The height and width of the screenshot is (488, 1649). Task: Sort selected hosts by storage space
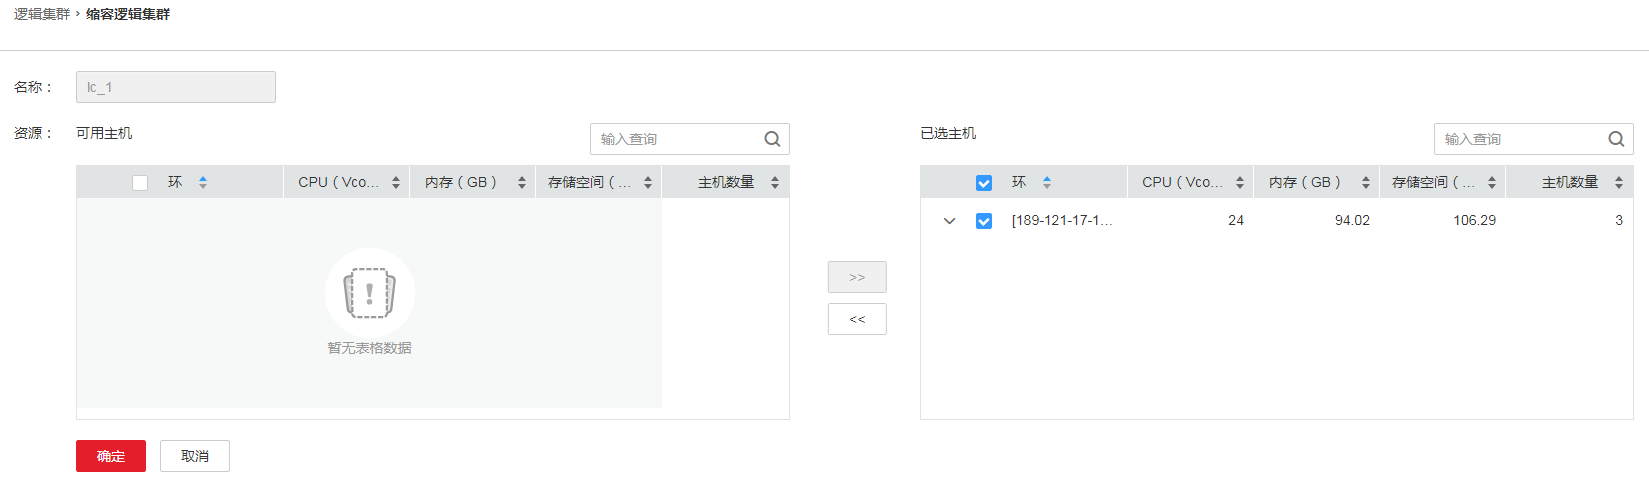pos(1492,182)
